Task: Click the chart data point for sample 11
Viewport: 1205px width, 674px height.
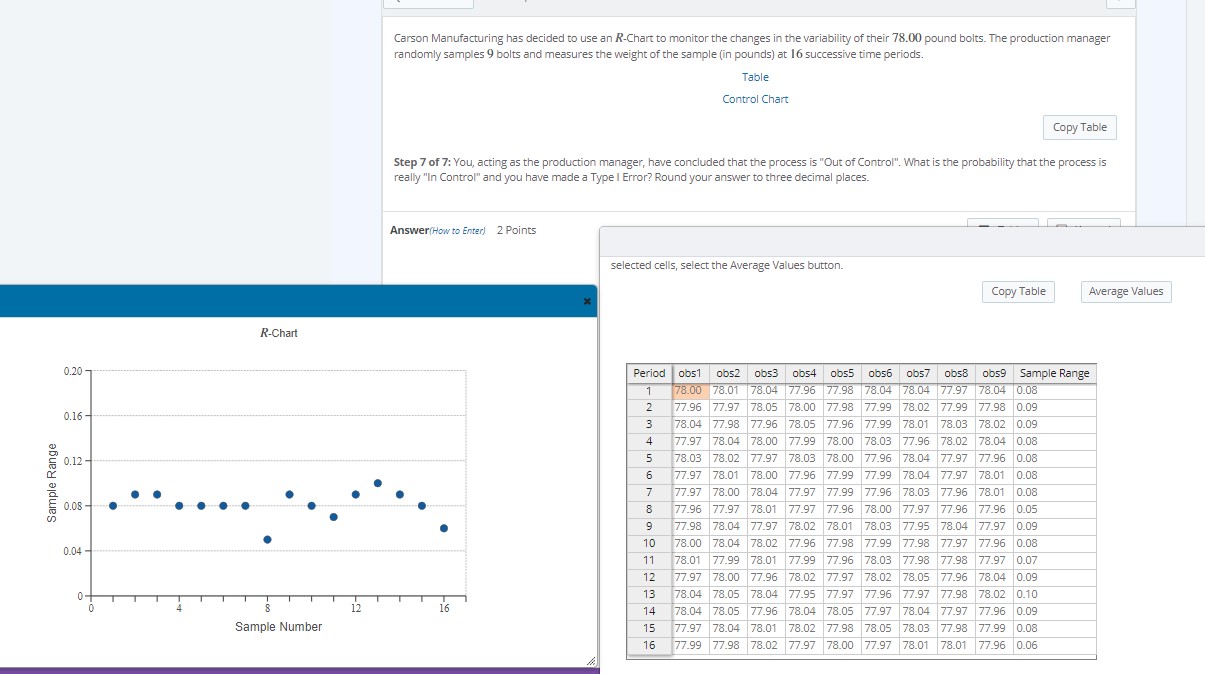Action: [x=334, y=517]
